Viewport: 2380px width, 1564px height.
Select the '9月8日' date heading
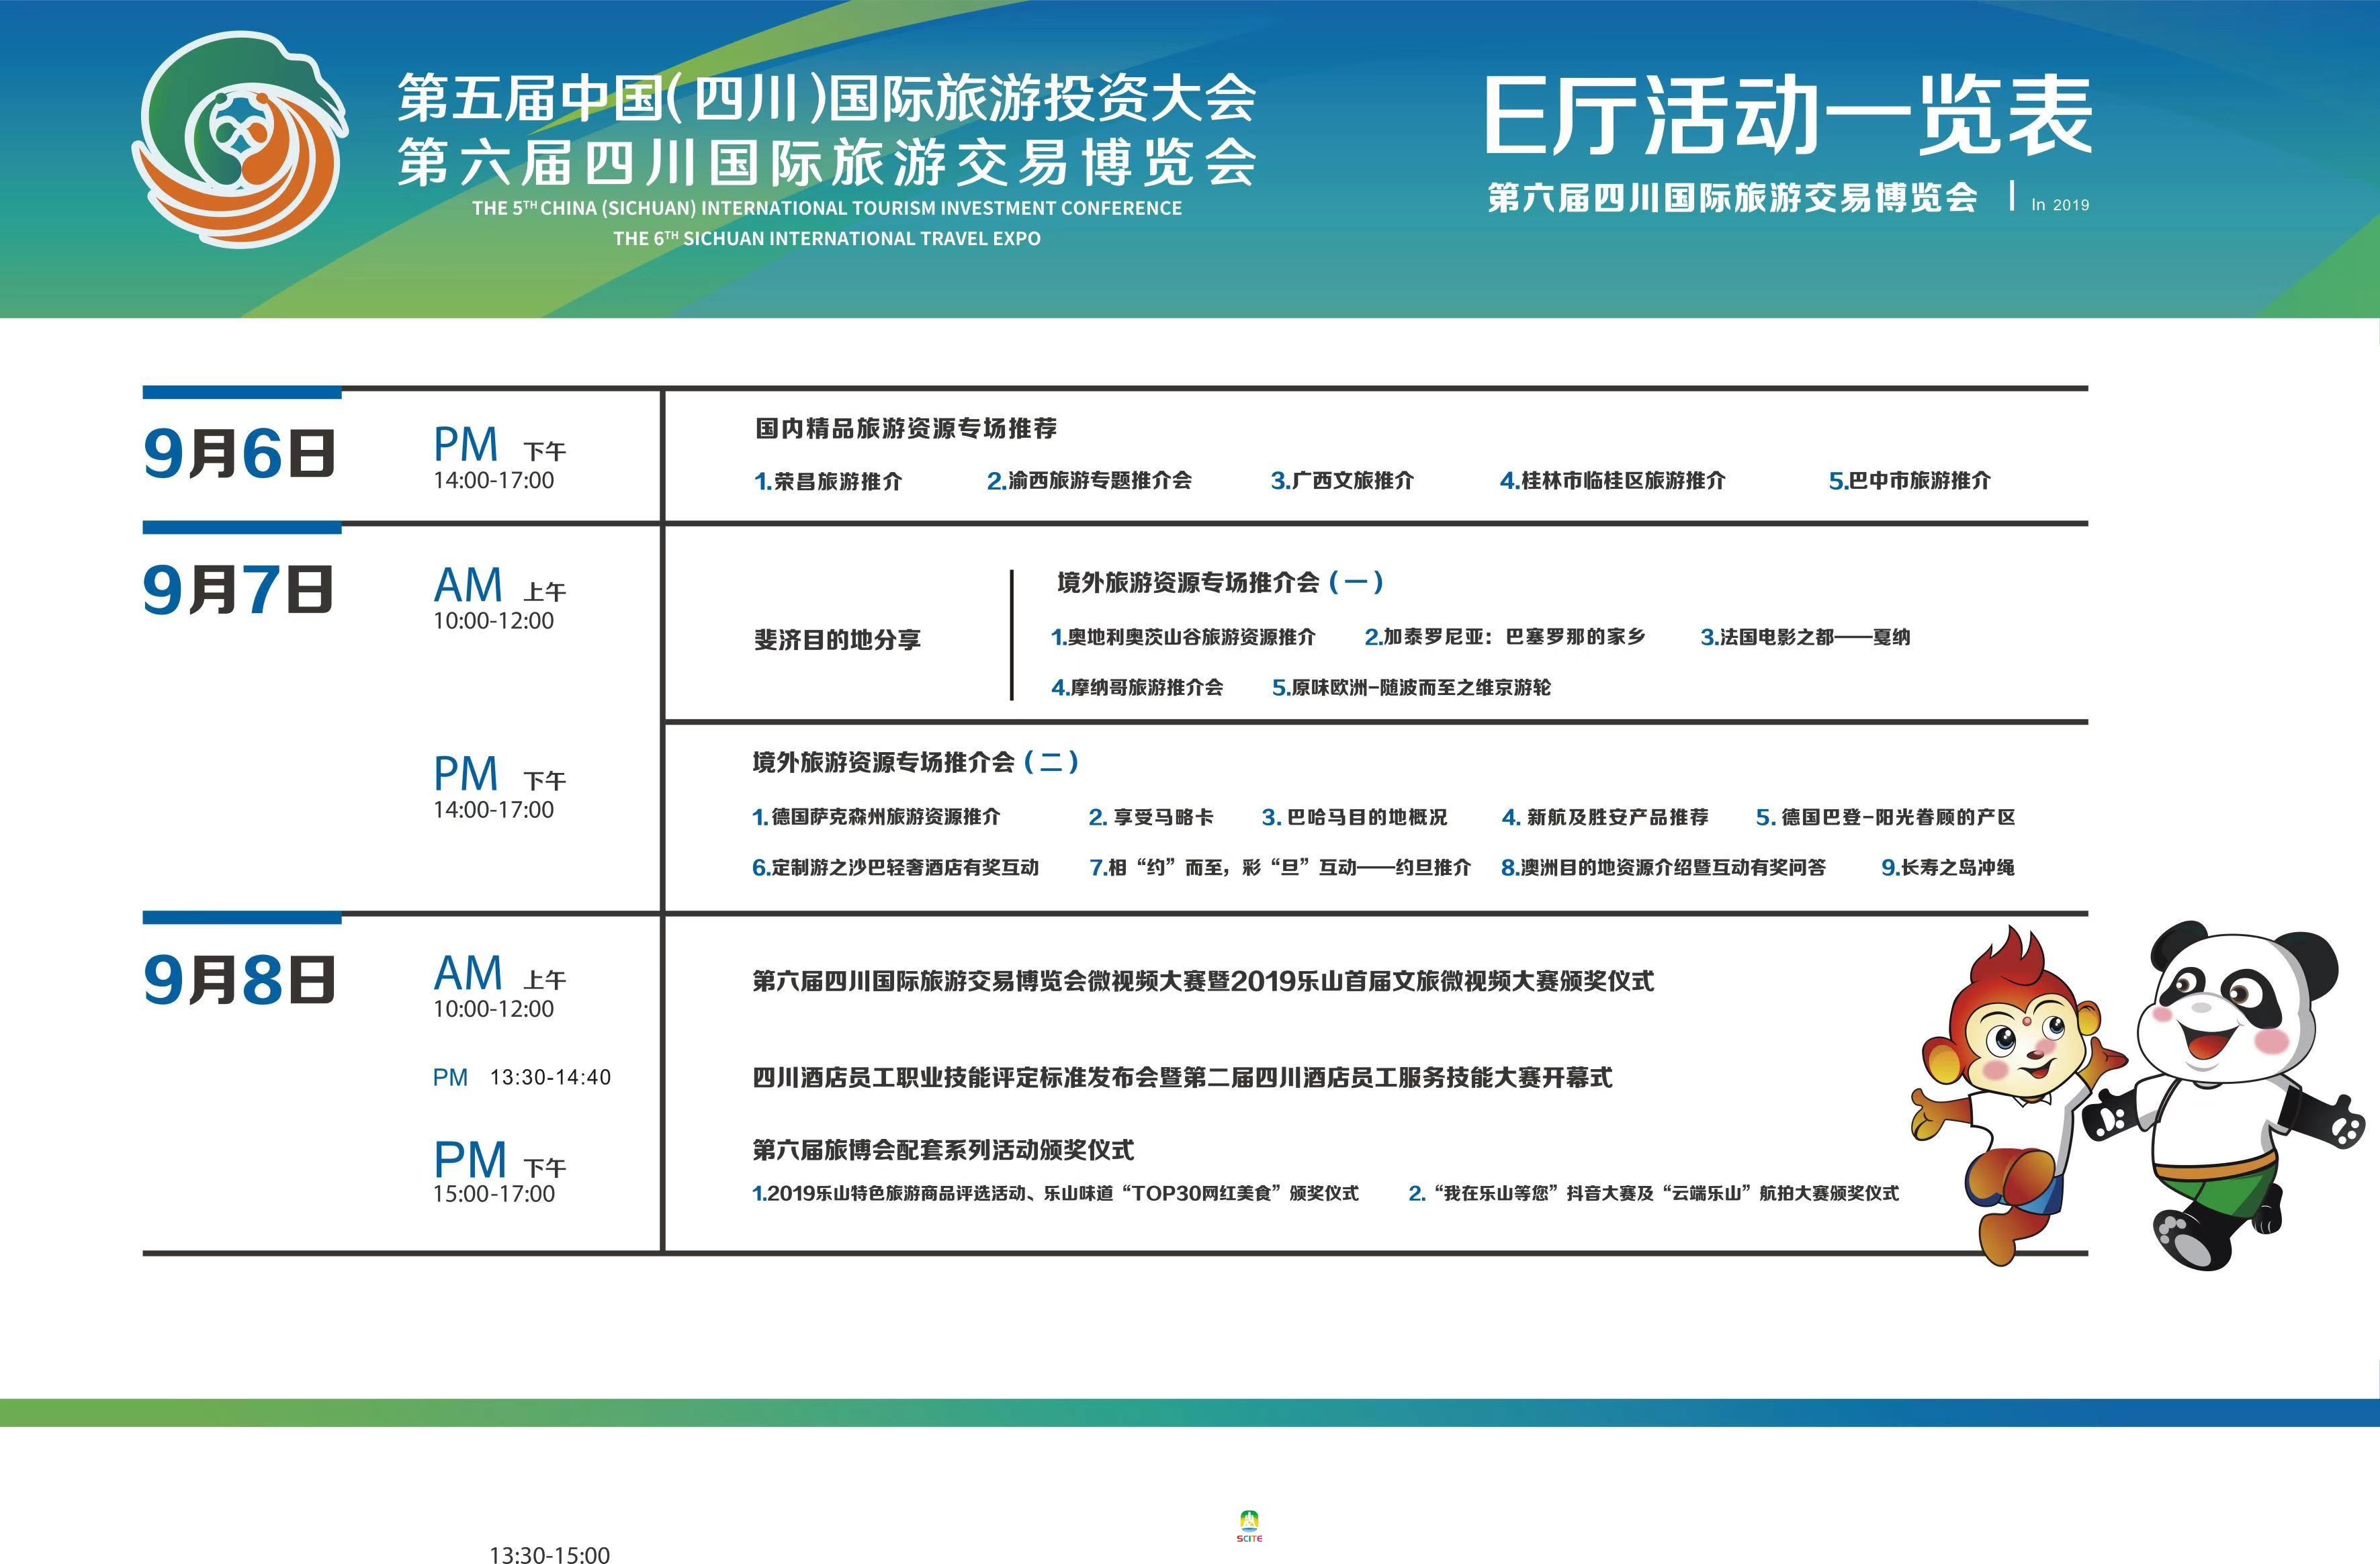[x=238, y=978]
